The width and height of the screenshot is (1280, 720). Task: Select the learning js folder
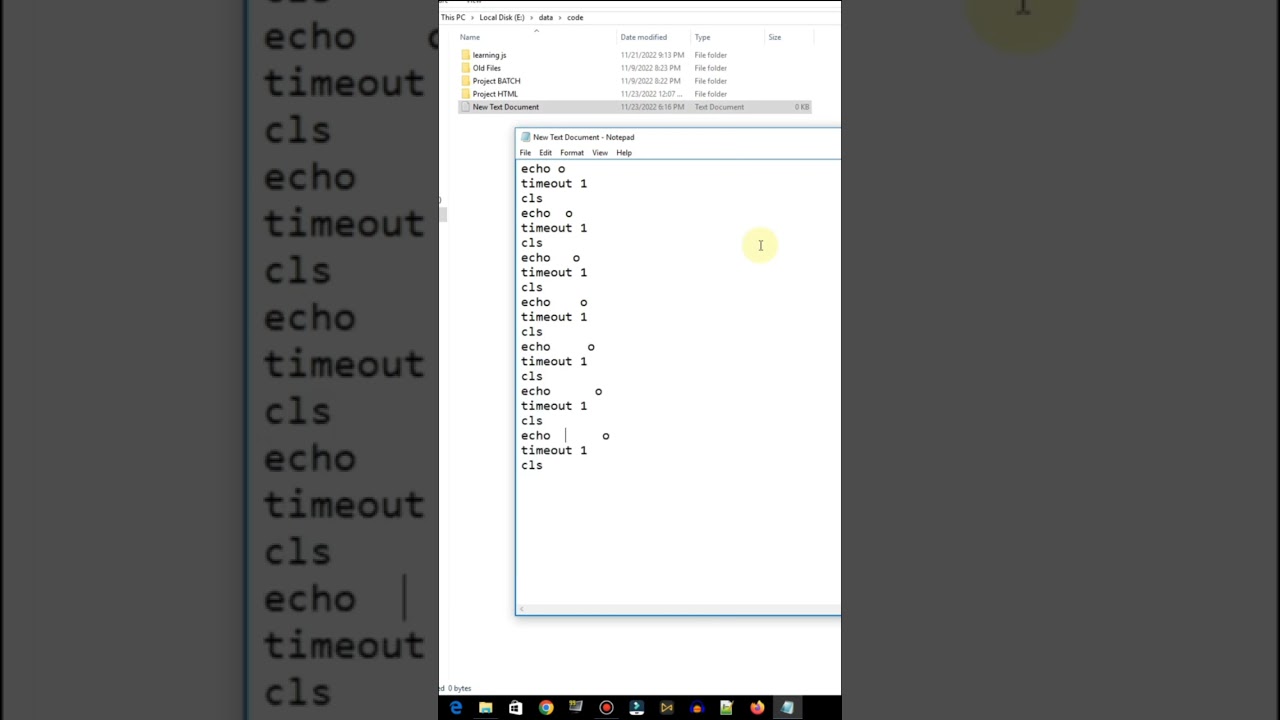coord(489,55)
